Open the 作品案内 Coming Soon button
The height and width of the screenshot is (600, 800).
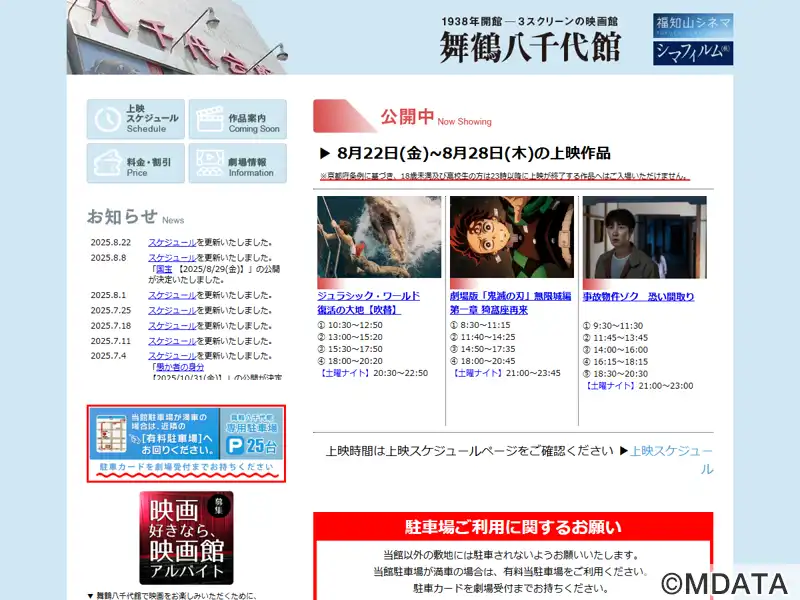[x=238, y=119]
